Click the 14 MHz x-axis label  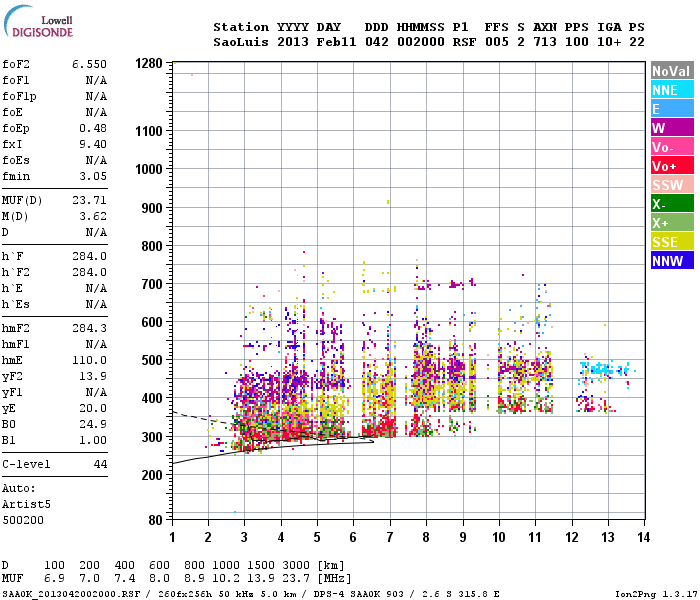tap(643, 537)
